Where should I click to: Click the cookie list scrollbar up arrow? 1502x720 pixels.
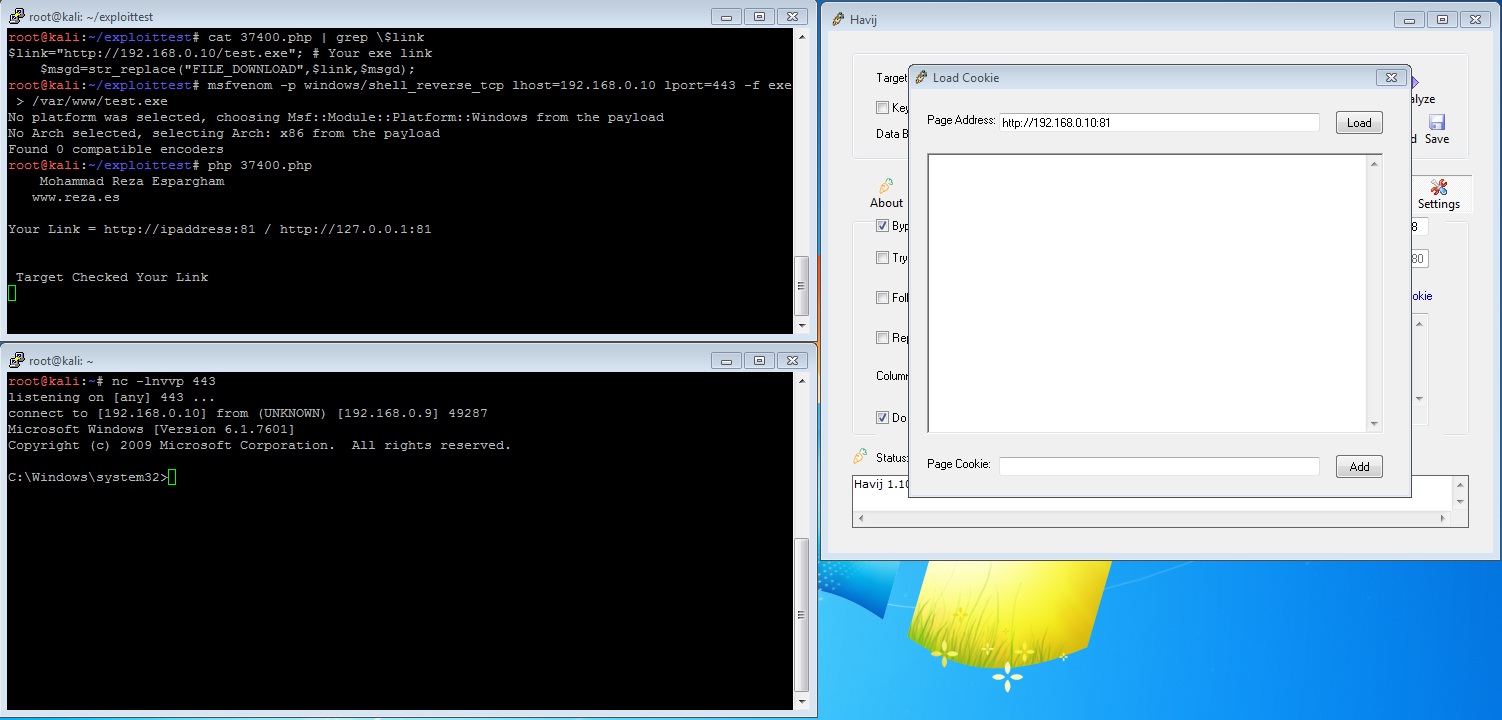pos(1374,164)
